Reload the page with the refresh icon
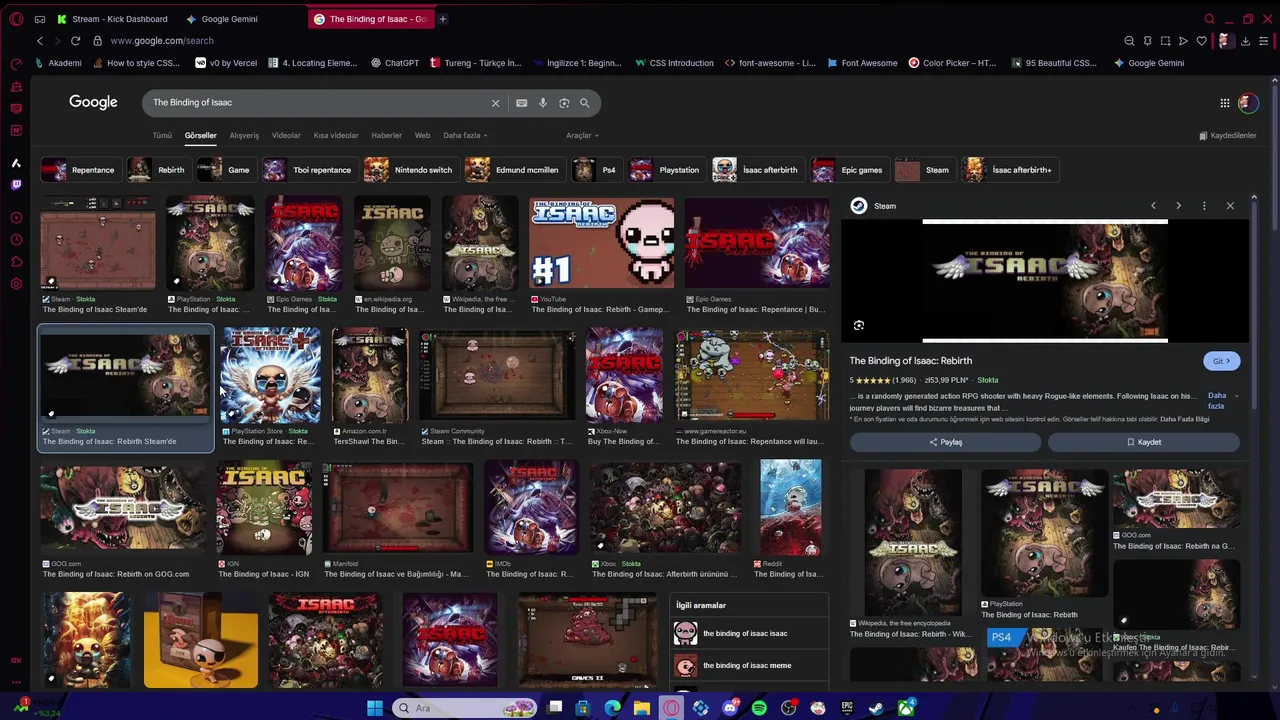 click(75, 41)
